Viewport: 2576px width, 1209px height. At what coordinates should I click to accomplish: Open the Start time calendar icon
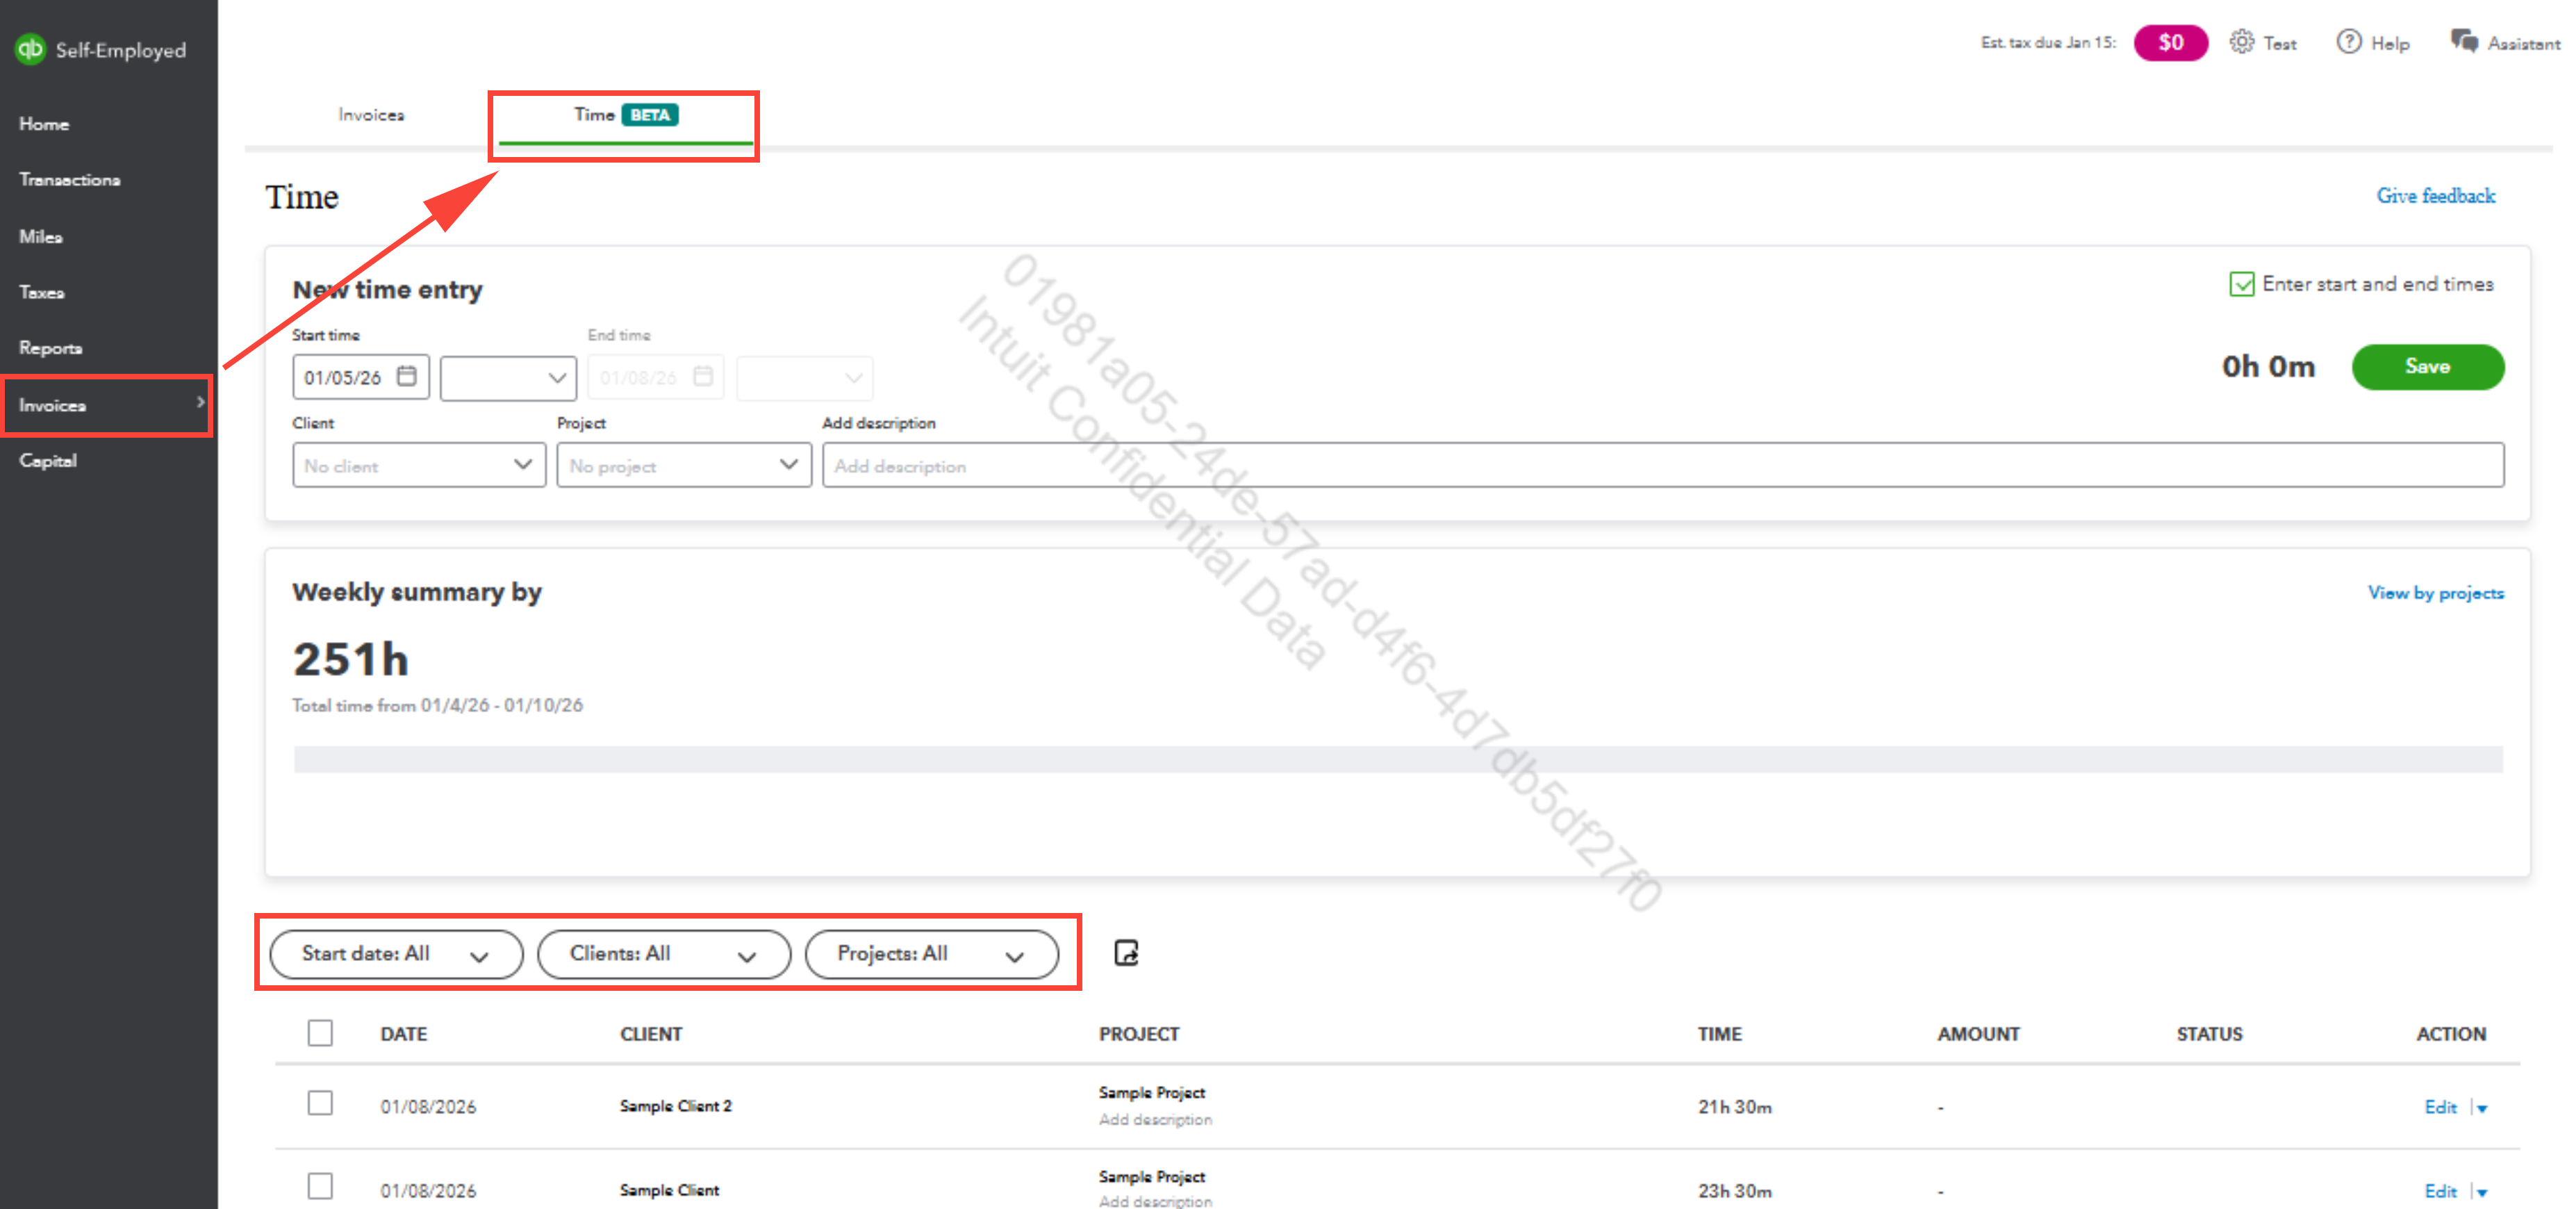pyautogui.click(x=406, y=376)
